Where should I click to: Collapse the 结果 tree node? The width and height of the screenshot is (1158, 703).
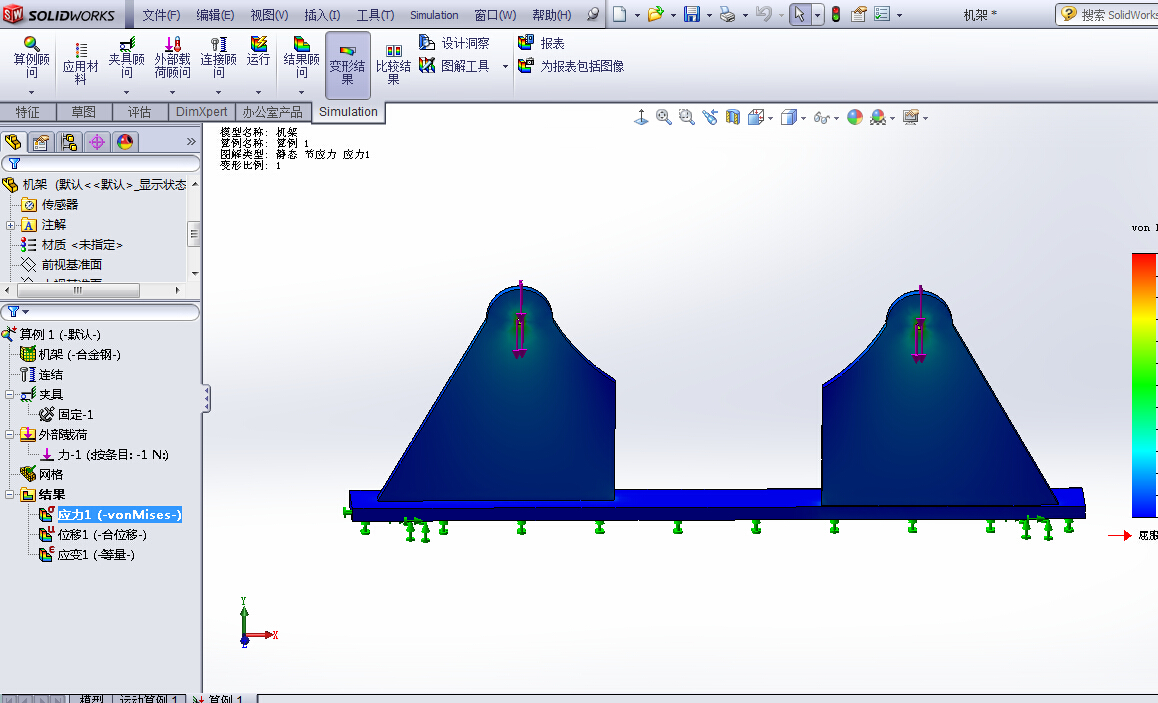(10, 494)
